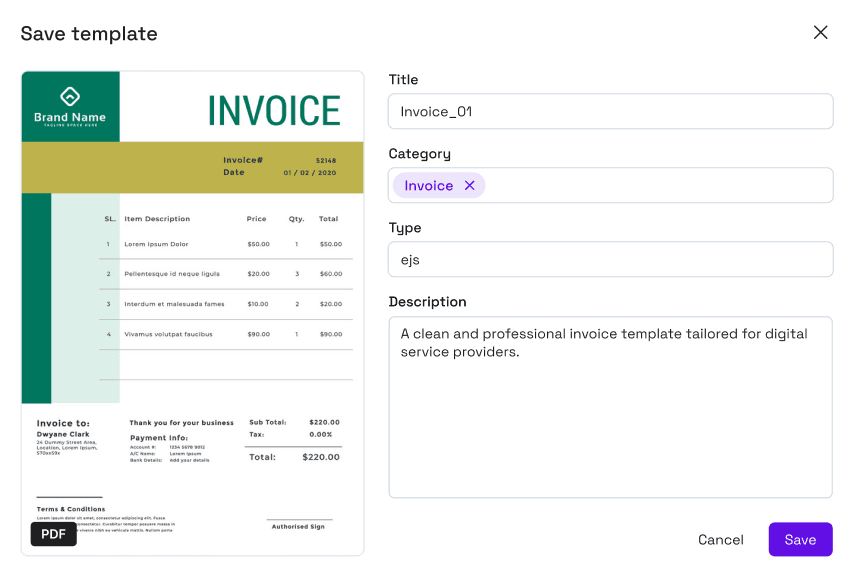Remove the Invoice category tag
This screenshot has width=854, height=577.
pyautogui.click(x=470, y=186)
